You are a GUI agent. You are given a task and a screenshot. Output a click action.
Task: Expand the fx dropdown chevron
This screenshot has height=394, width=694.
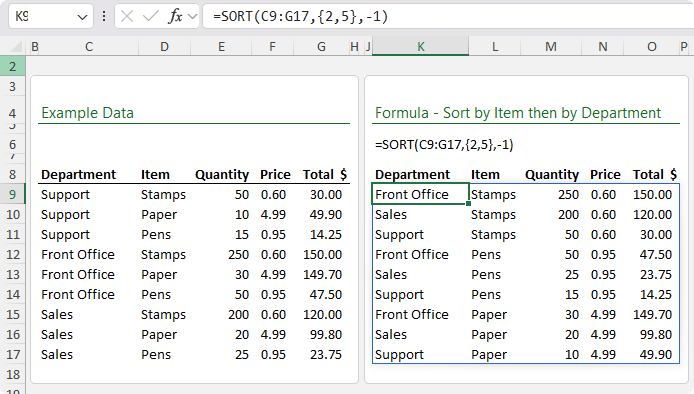coord(193,17)
